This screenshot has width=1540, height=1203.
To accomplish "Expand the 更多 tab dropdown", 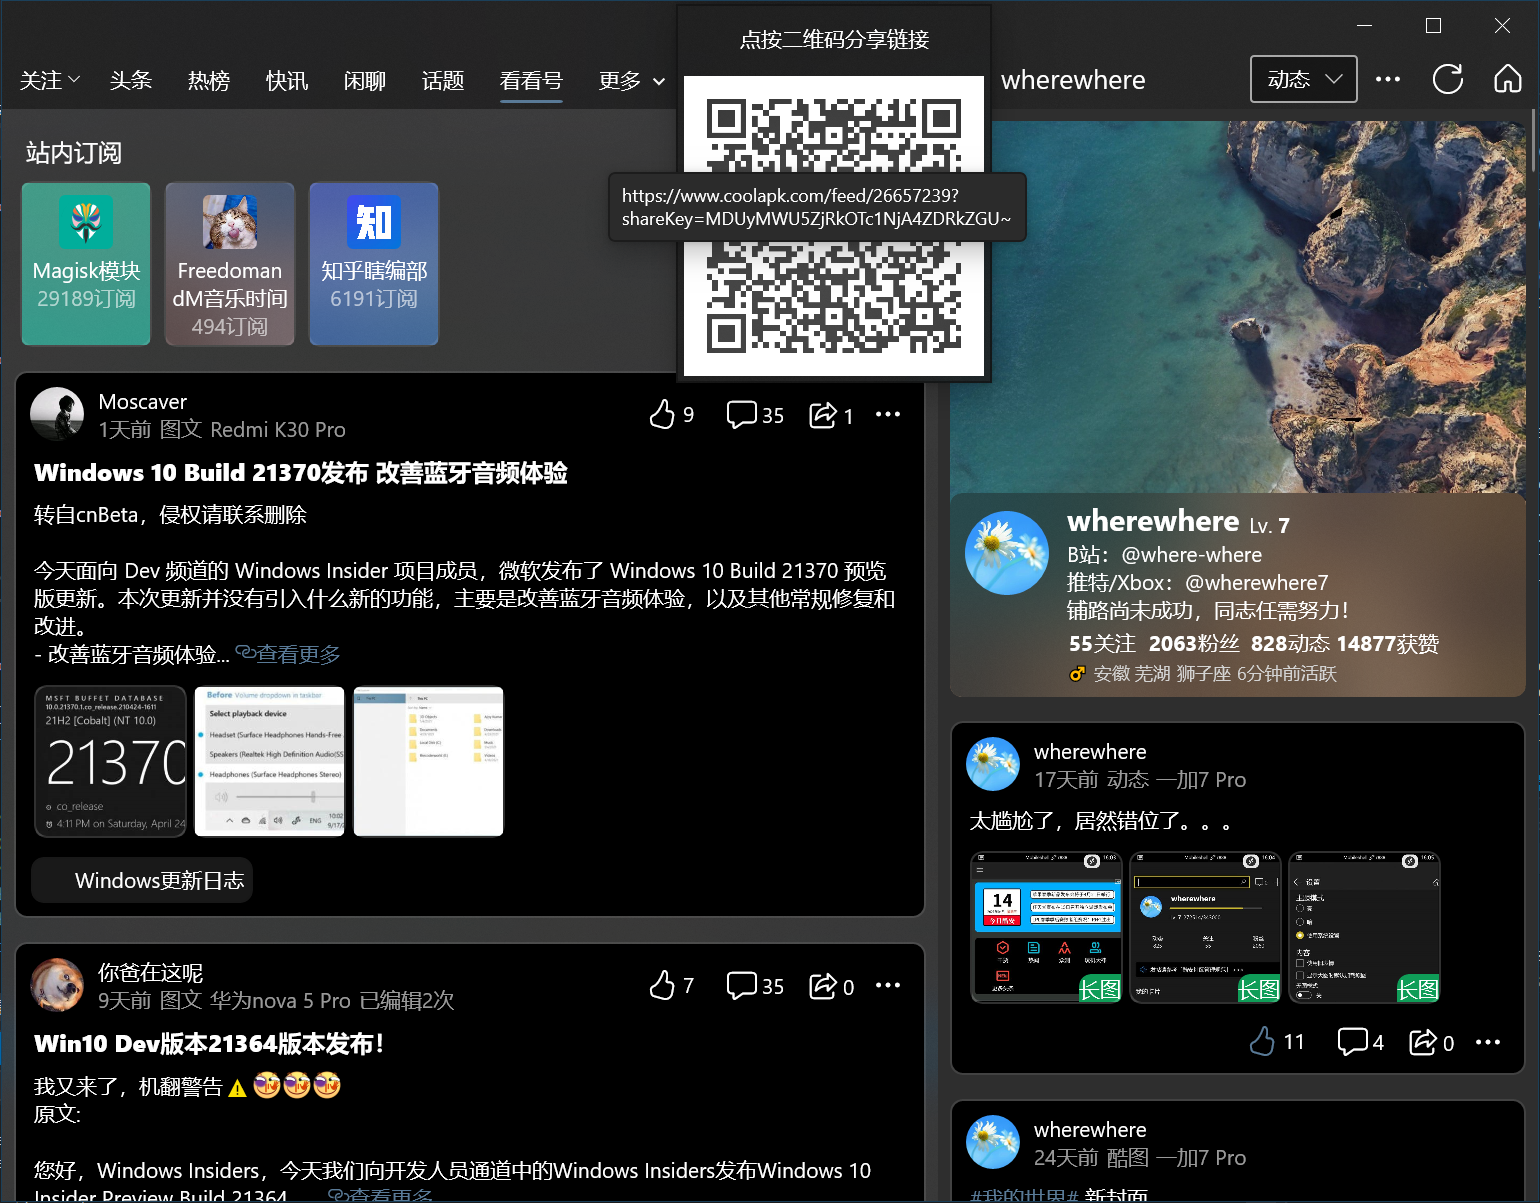I will (x=632, y=80).
